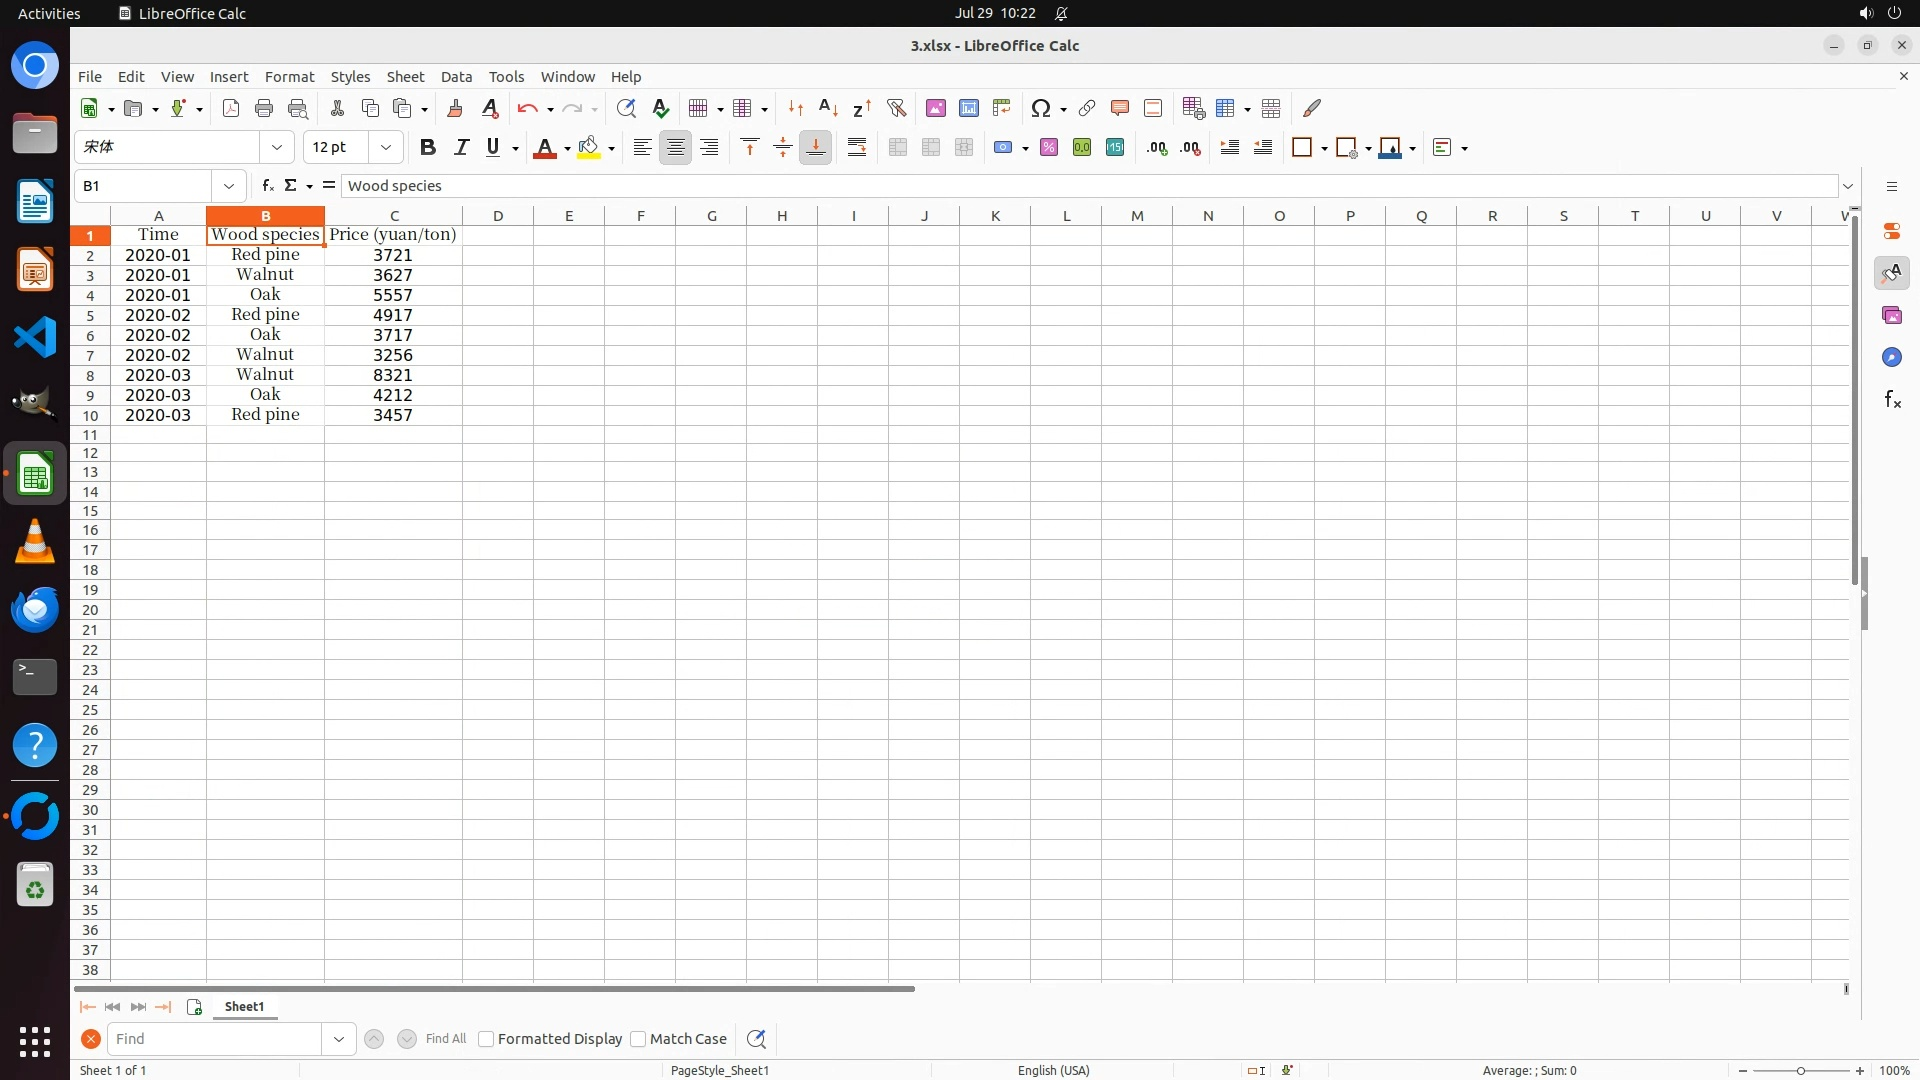This screenshot has width=1920, height=1080.
Task: Click the Sort Ascending toolbar icon
Action: (x=828, y=108)
